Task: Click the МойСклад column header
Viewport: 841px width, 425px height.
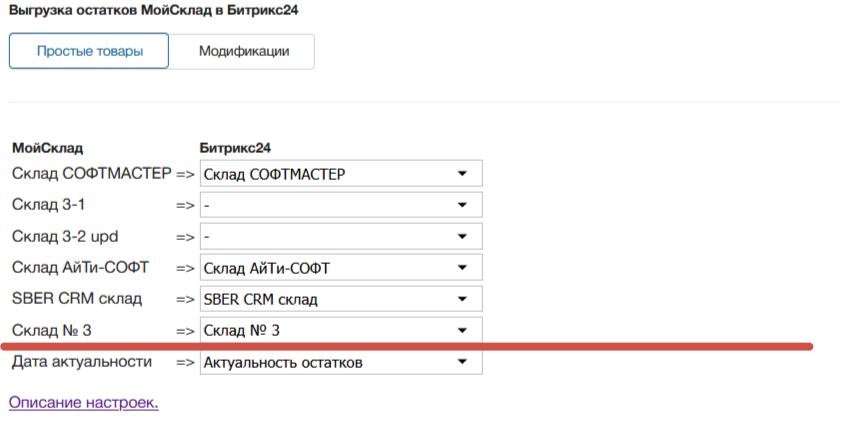Action: (47, 148)
